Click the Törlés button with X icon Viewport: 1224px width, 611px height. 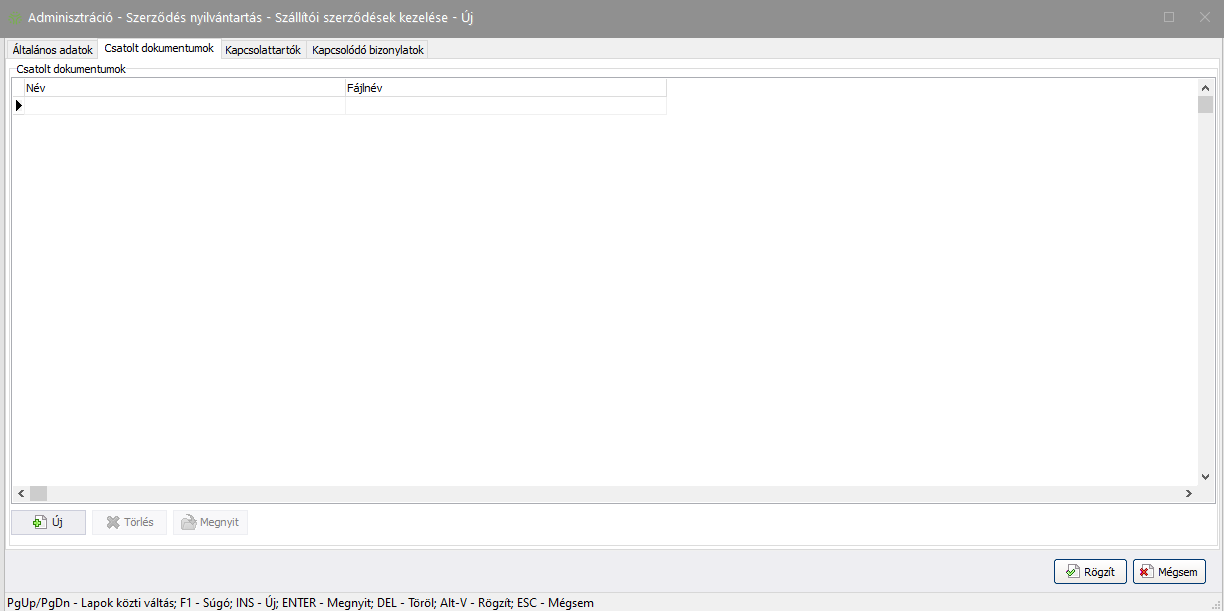tap(129, 522)
